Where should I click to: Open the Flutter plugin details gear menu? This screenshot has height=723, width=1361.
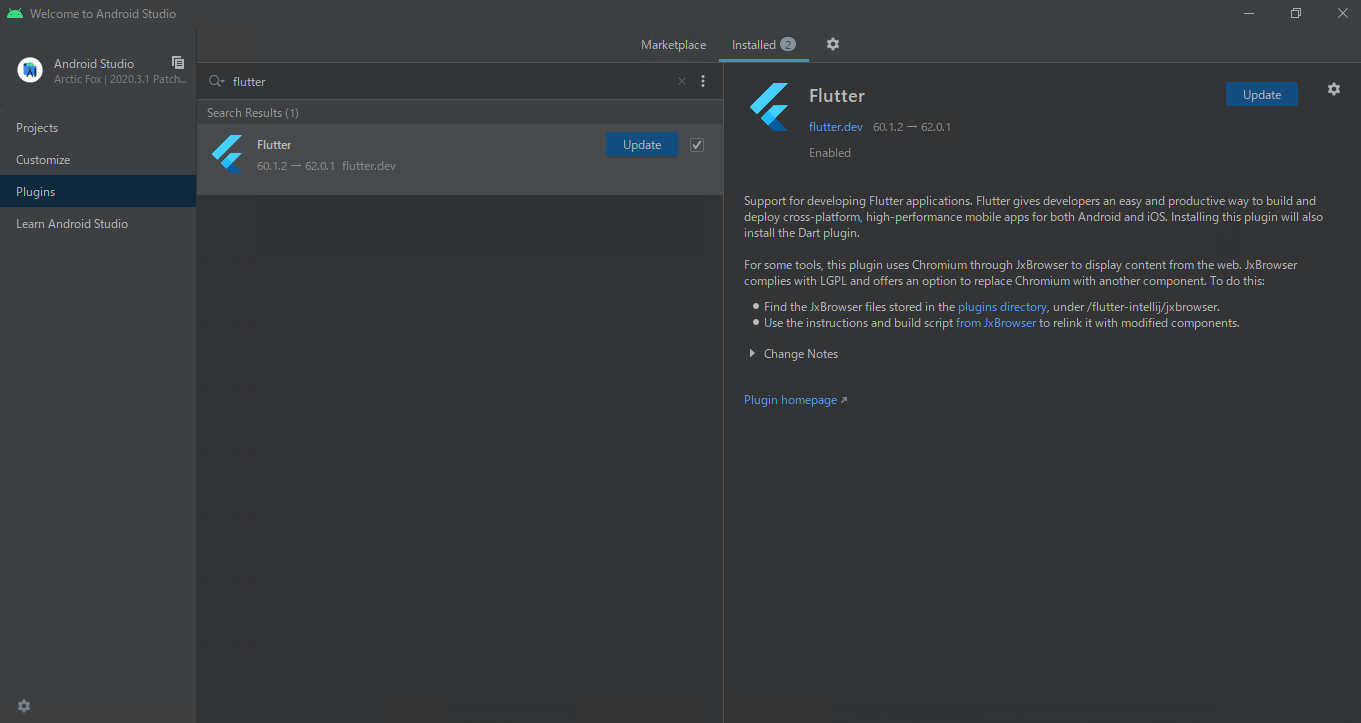click(1333, 89)
